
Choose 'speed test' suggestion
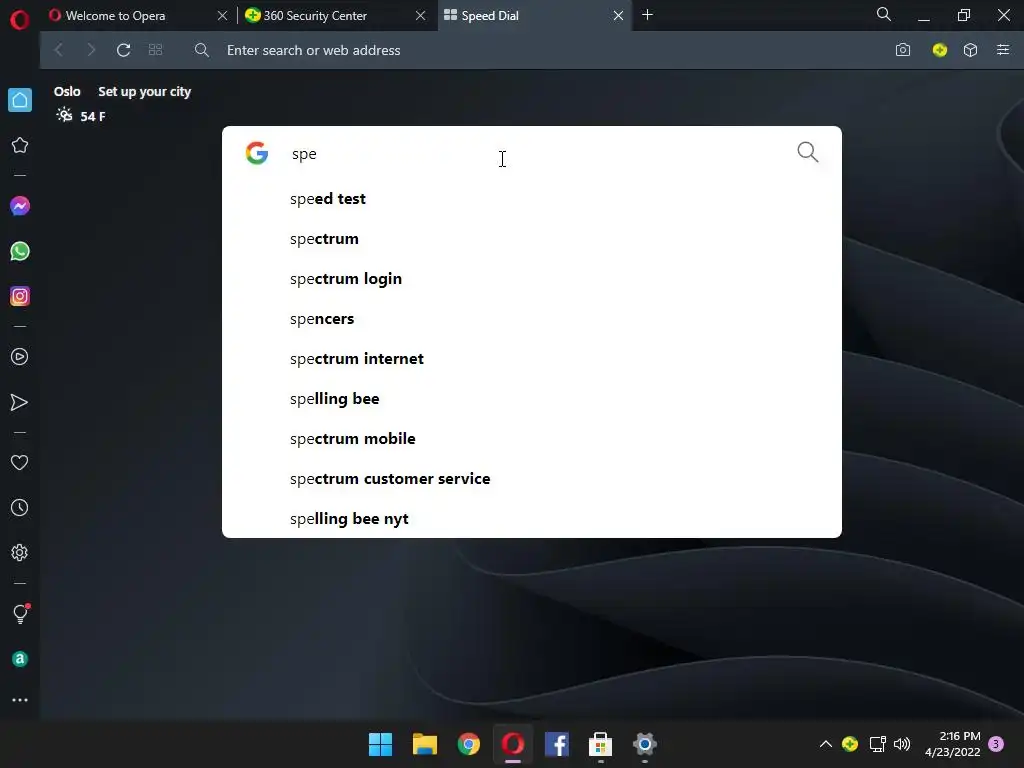pos(532,199)
